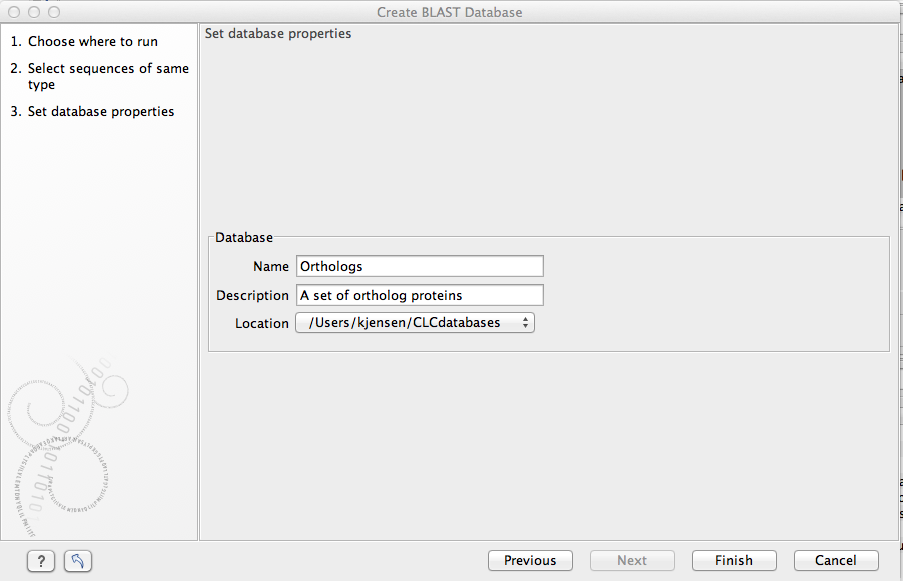Cancel the database creation wizard

(836, 561)
